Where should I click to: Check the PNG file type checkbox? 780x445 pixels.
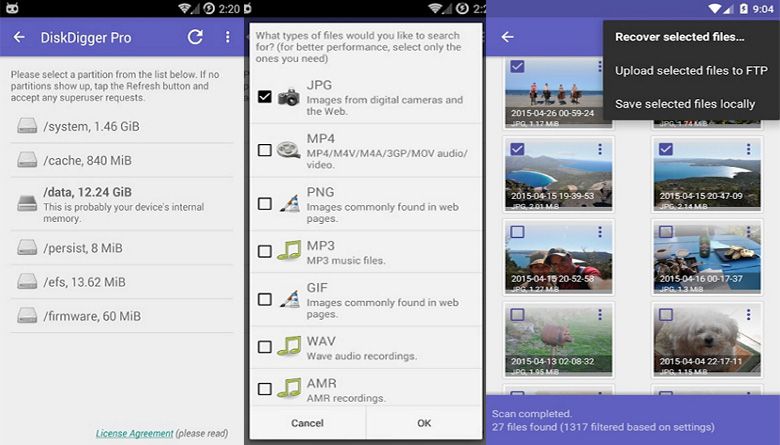click(265, 203)
